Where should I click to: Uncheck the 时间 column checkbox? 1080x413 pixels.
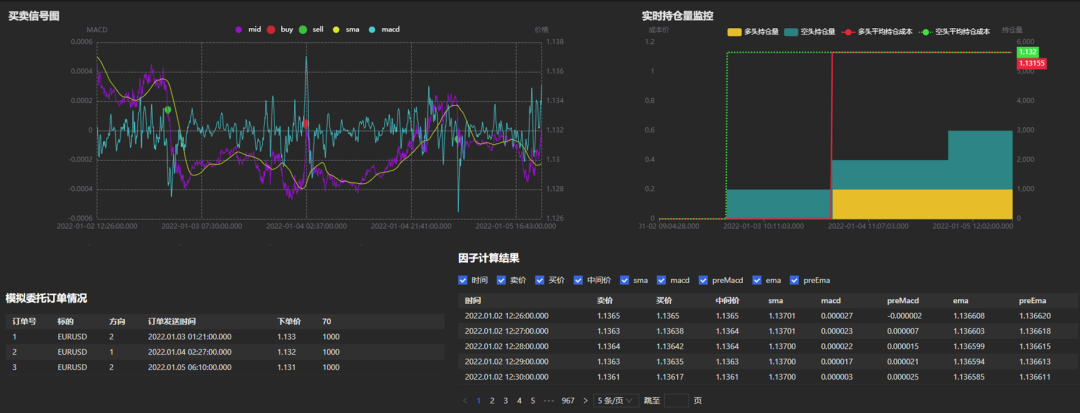tap(463, 280)
